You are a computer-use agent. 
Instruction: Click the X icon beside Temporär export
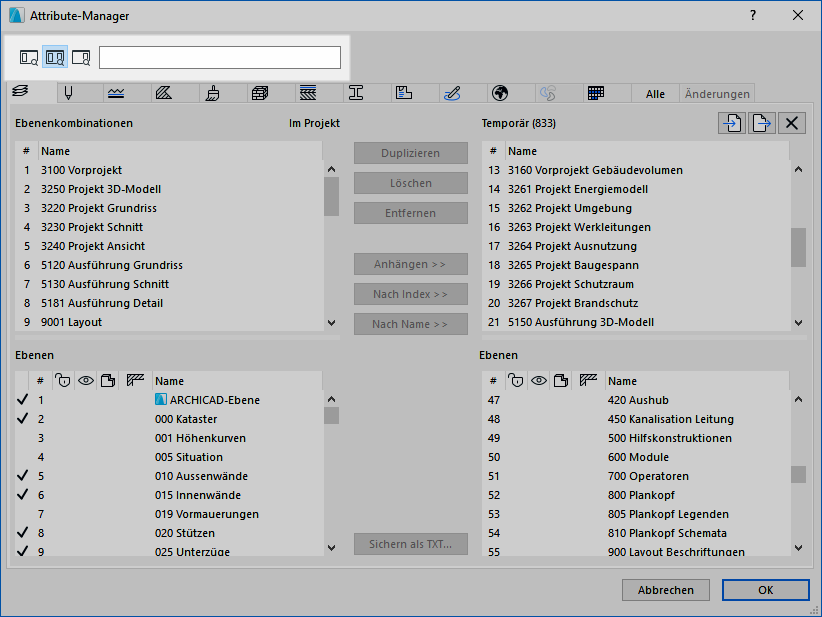point(792,123)
